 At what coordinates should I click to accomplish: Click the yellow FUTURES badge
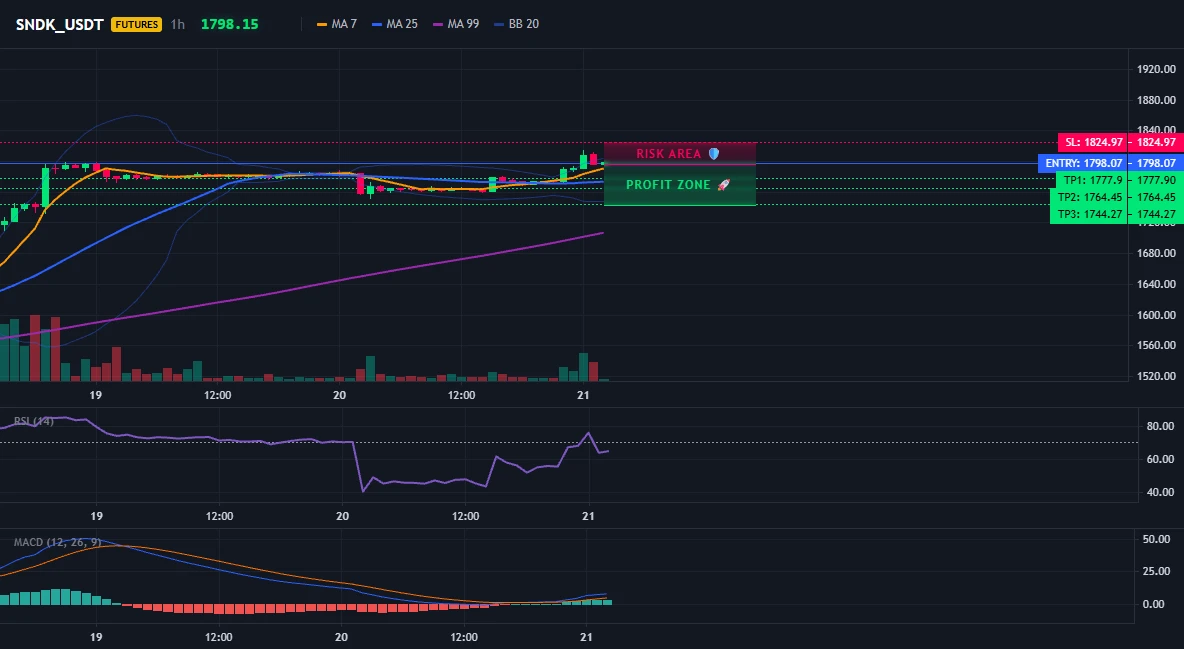point(137,24)
